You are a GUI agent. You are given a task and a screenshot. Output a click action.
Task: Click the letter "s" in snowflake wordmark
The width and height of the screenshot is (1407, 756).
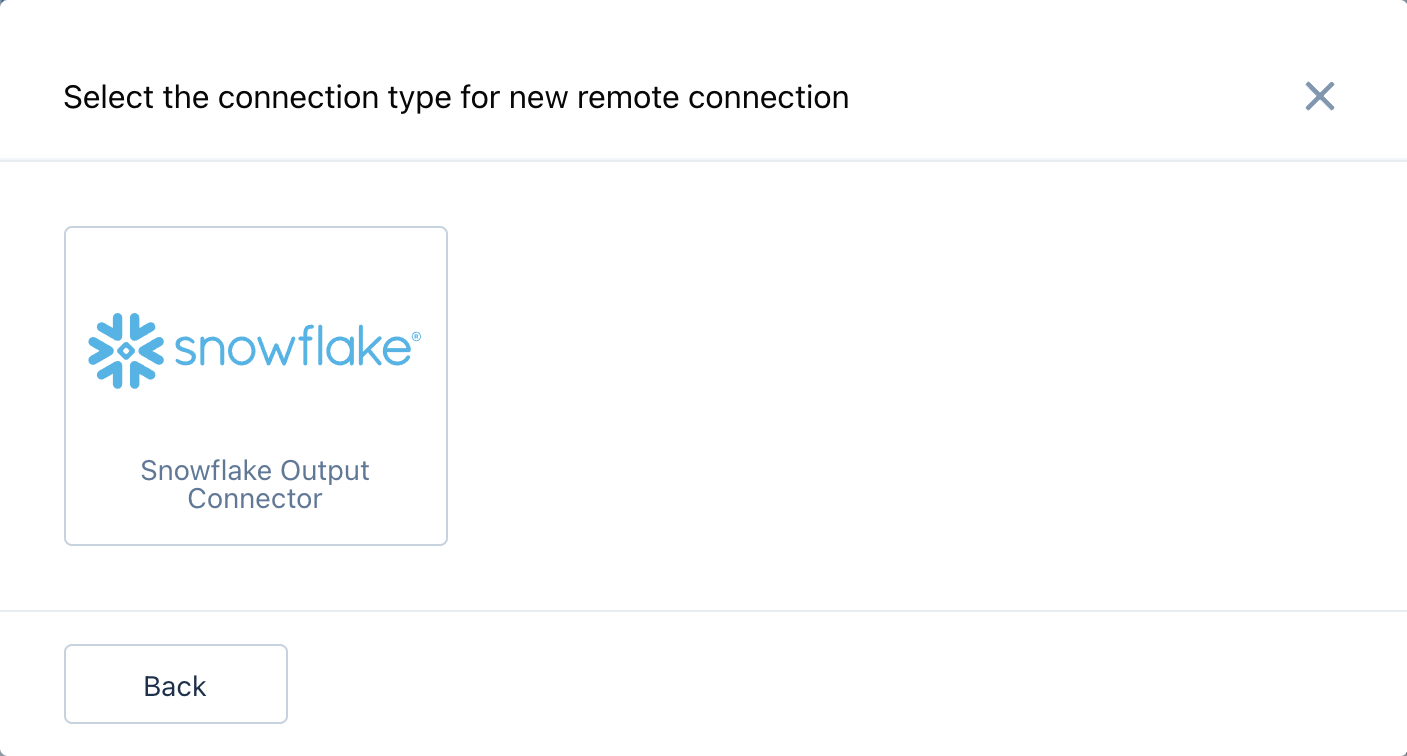(188, 351)
